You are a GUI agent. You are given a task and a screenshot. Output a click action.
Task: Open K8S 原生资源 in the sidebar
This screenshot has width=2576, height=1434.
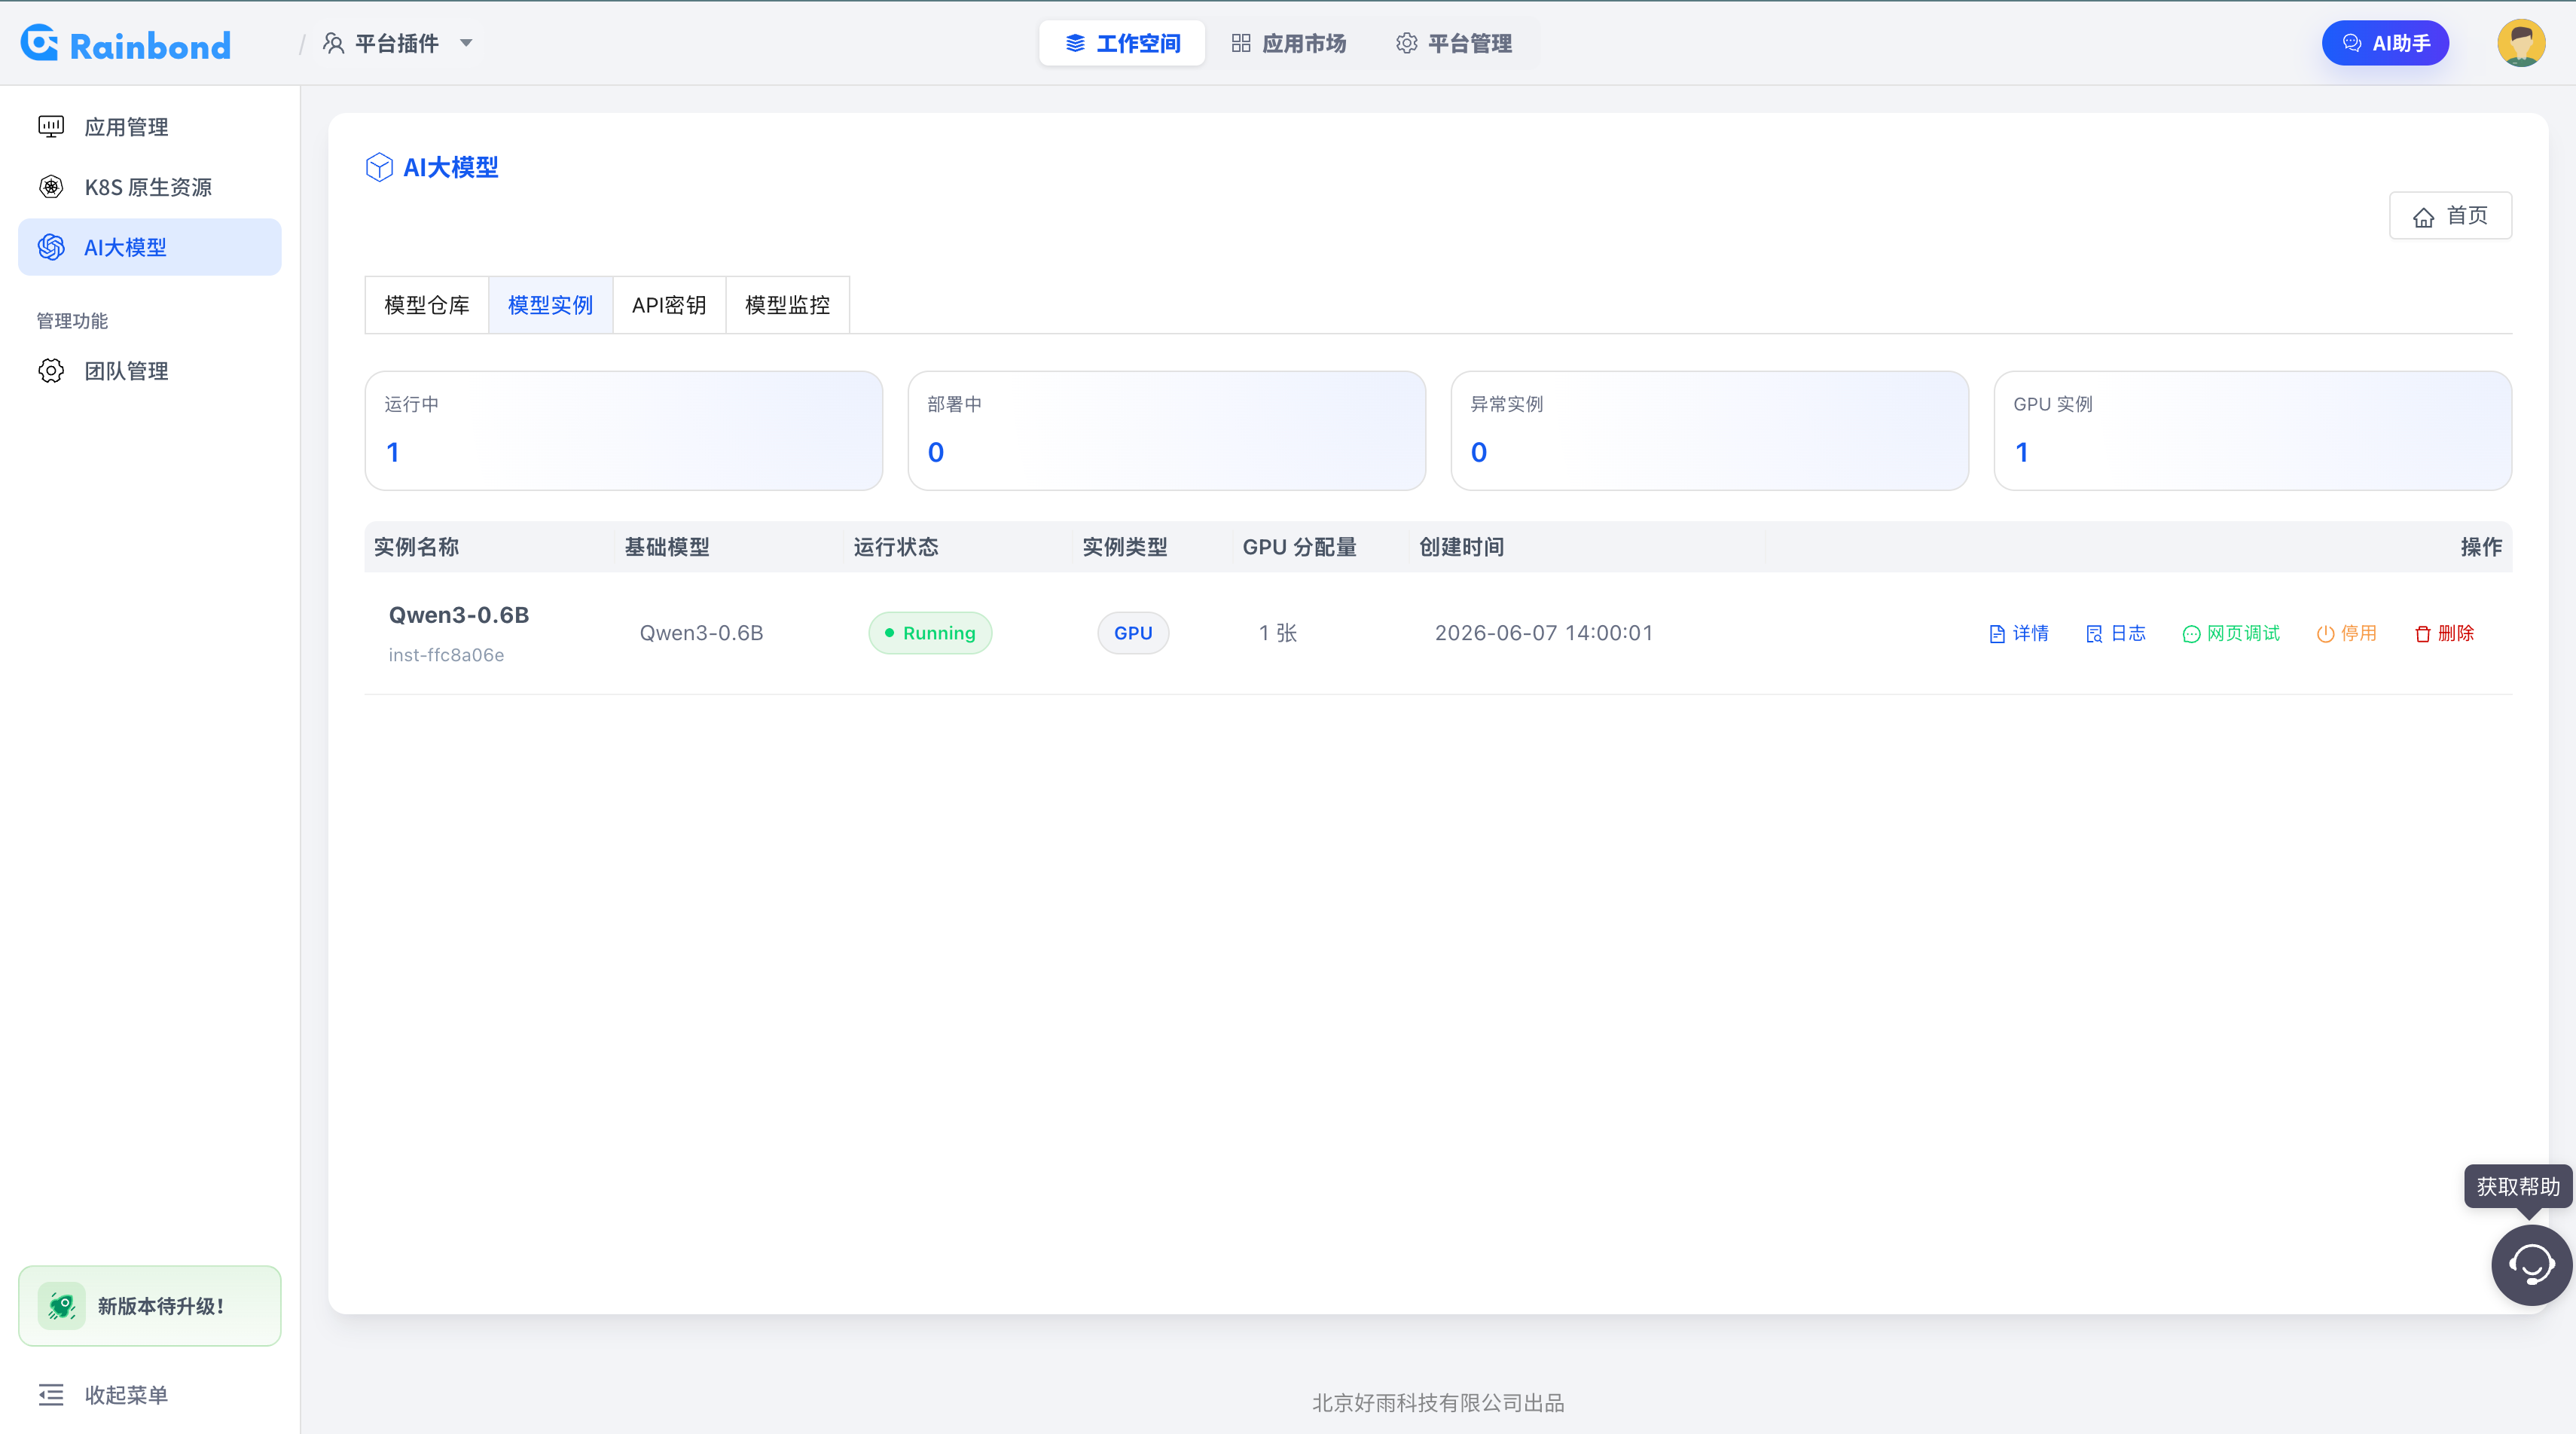pos(150,187)
